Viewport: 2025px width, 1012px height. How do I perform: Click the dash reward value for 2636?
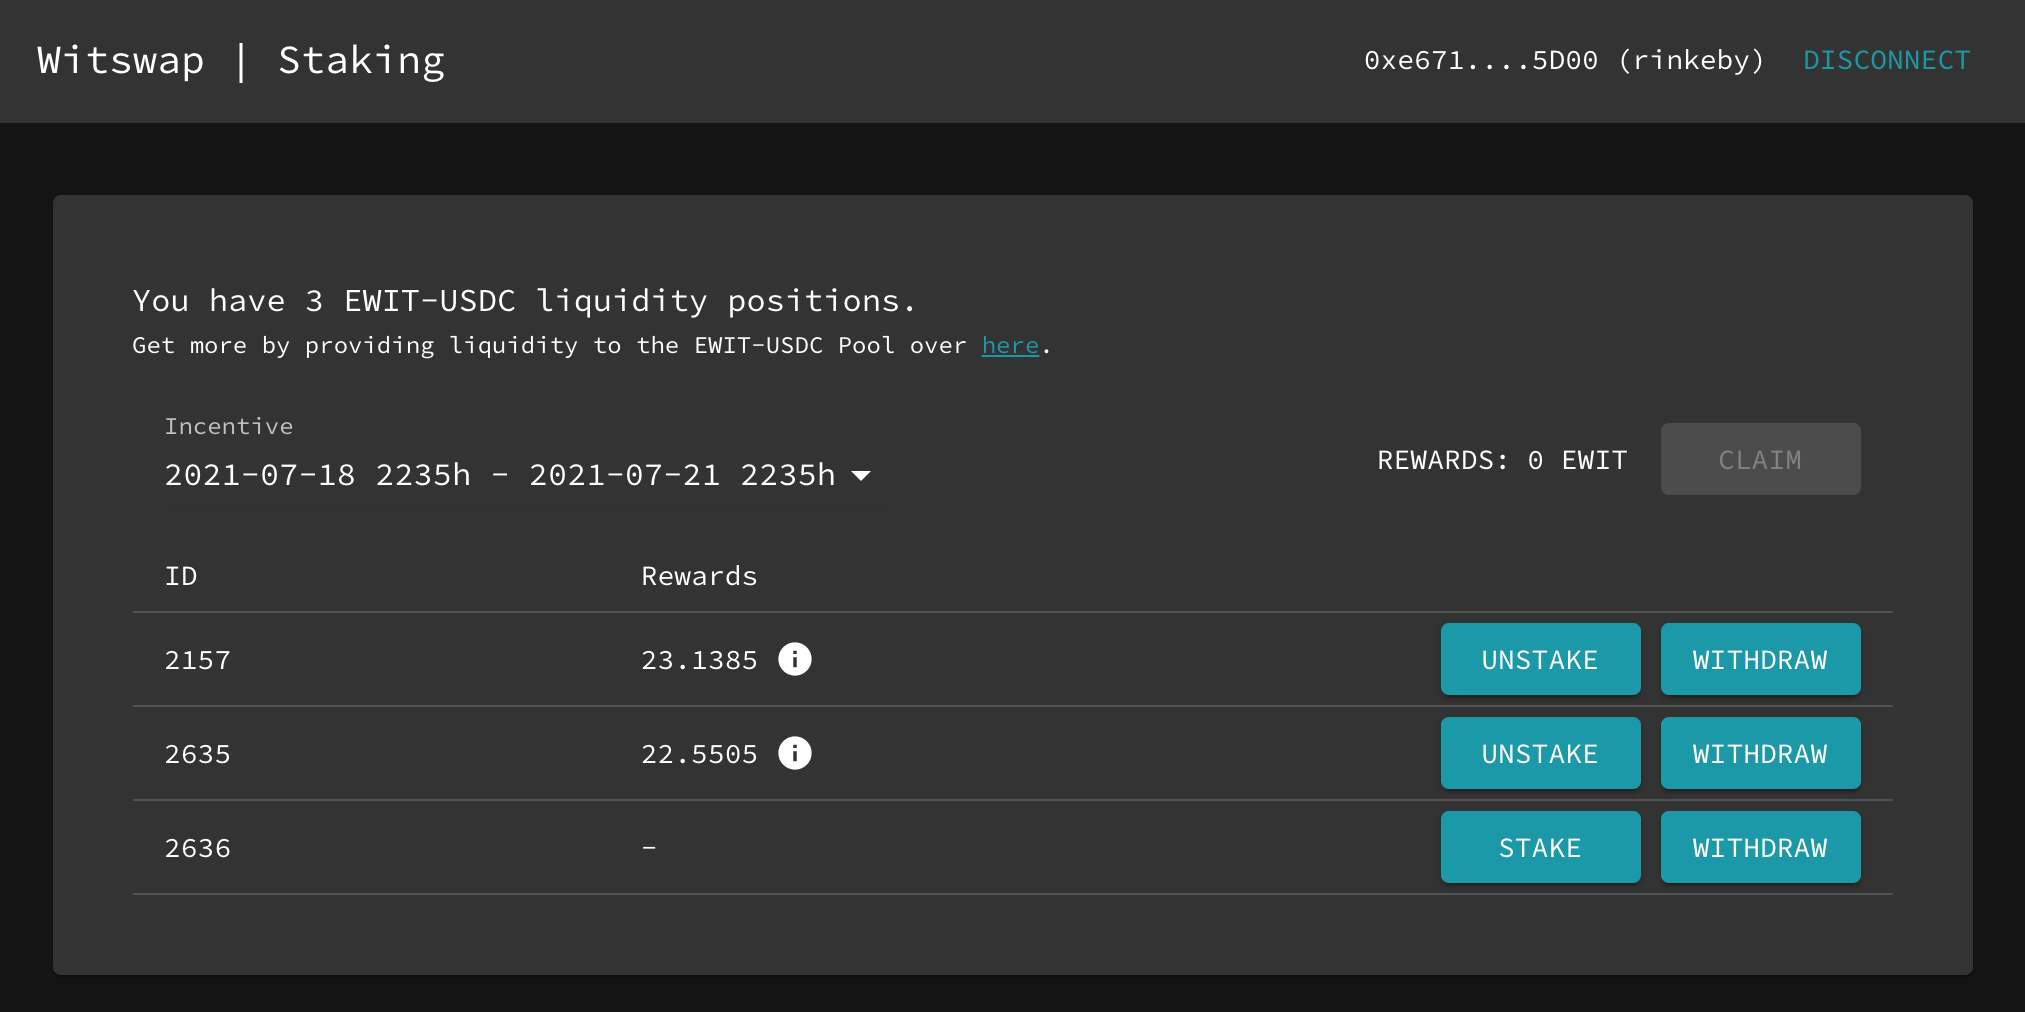coord(649,847)
